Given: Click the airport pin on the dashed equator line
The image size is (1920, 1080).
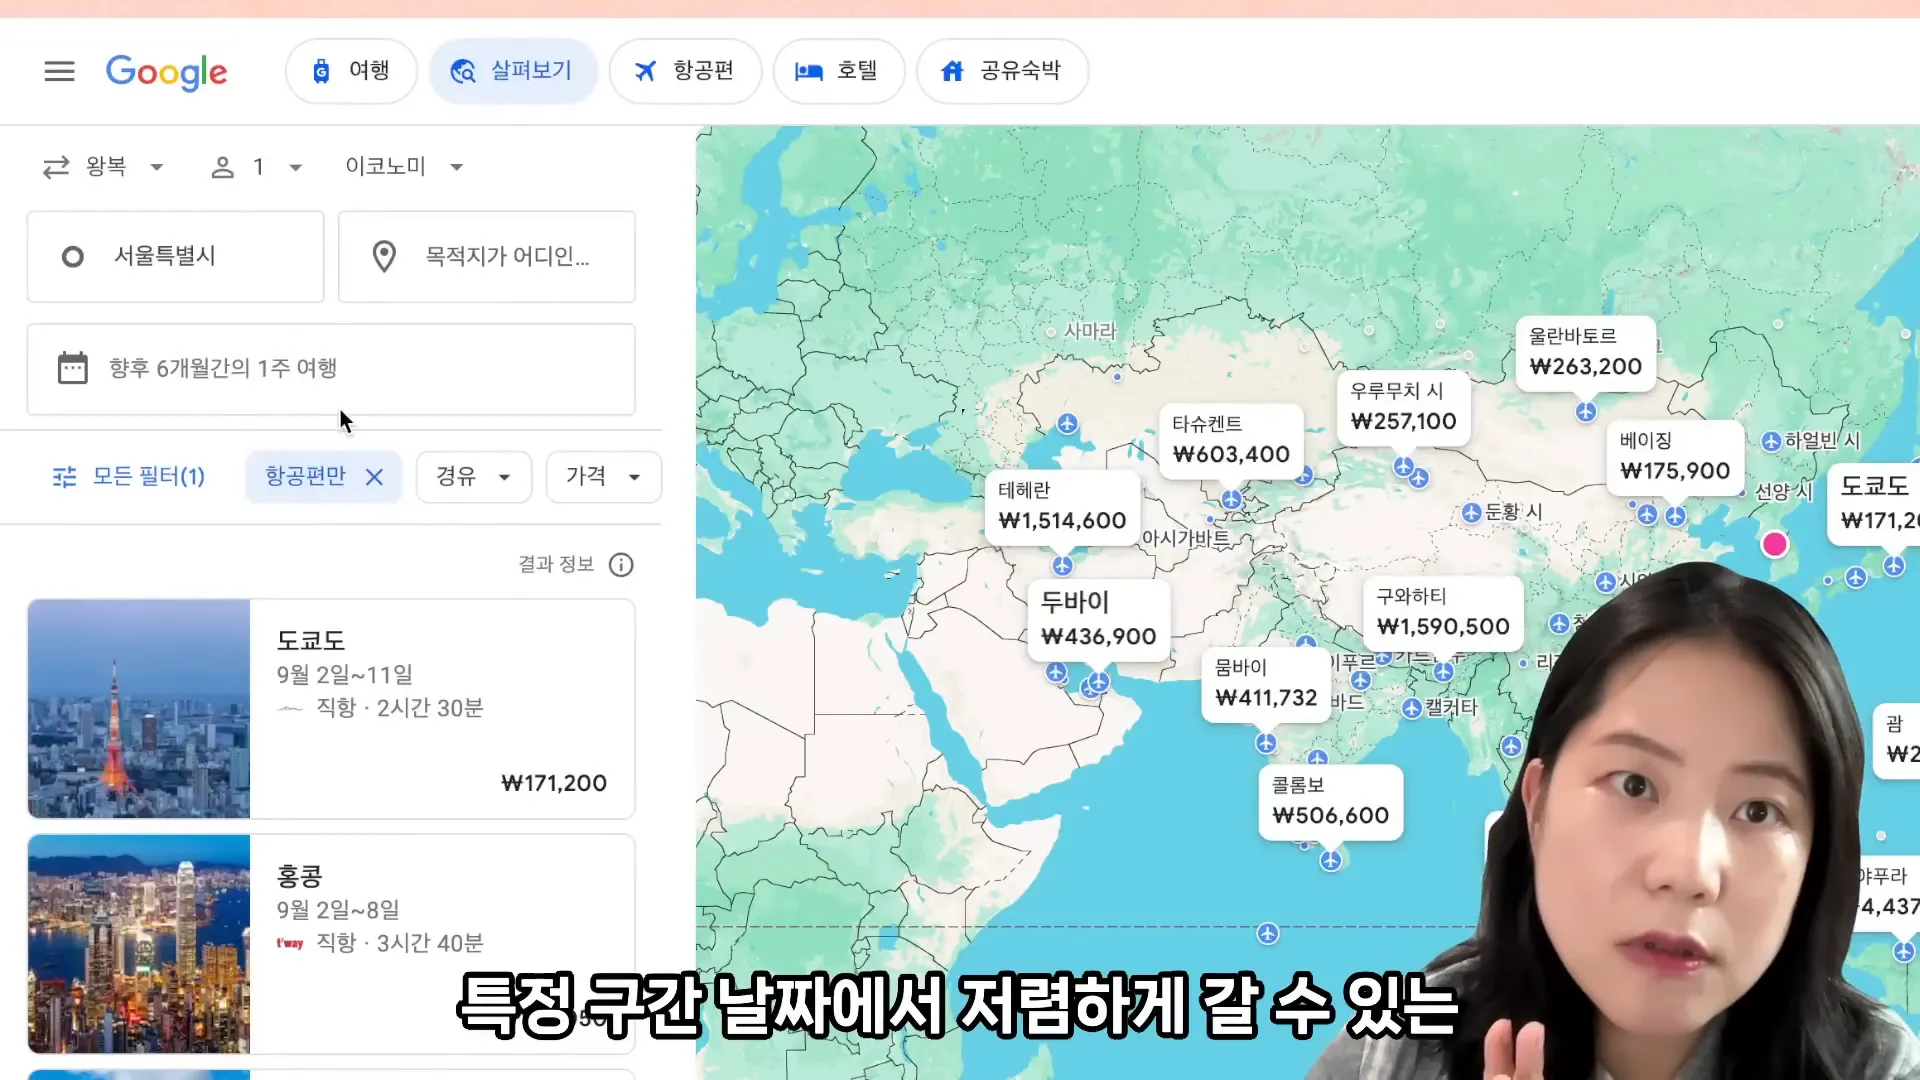Looking at the screenshot, I should pyautogui.click(x=1268, y=934).
